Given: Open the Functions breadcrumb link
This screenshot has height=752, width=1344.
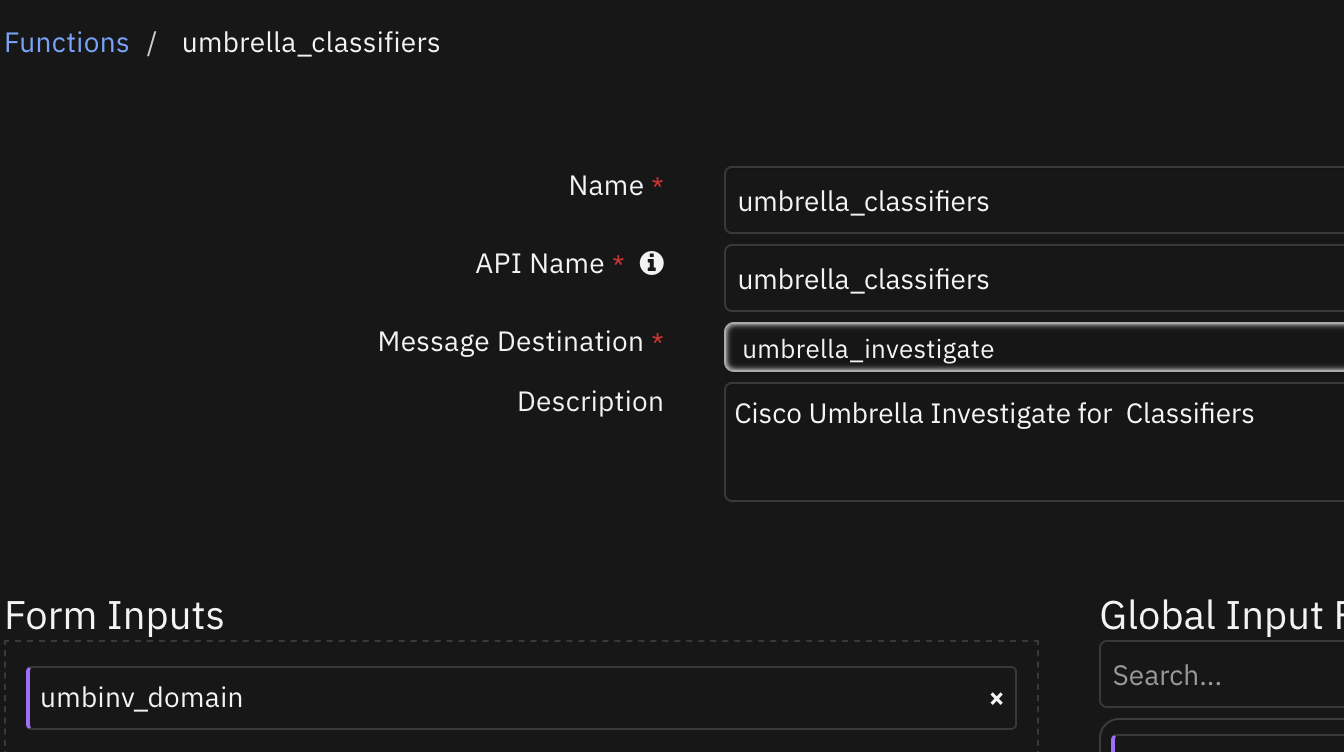Looking at the screenshot, I should point(67,43).
